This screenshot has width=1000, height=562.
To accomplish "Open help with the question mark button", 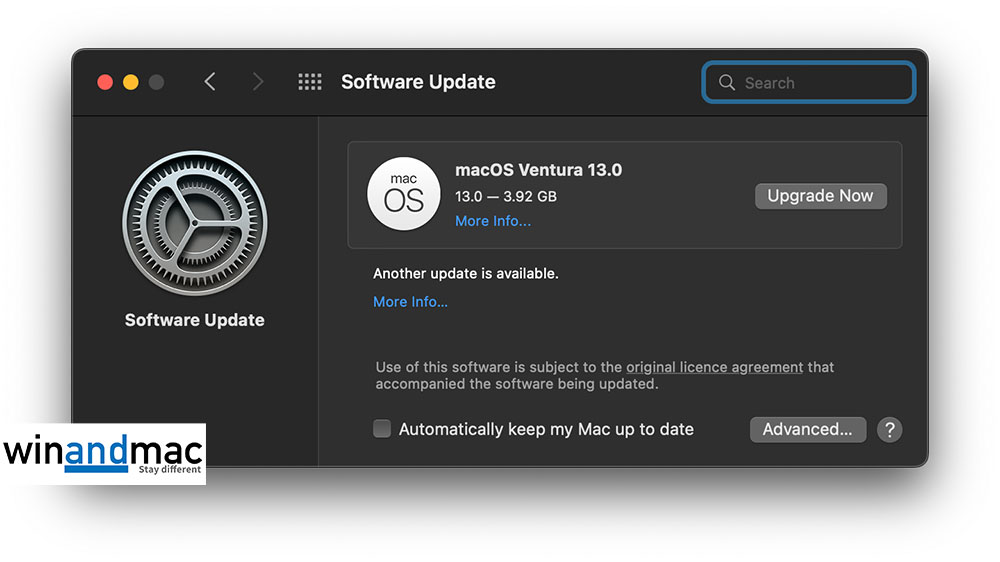I will click(x=889, y=429).
